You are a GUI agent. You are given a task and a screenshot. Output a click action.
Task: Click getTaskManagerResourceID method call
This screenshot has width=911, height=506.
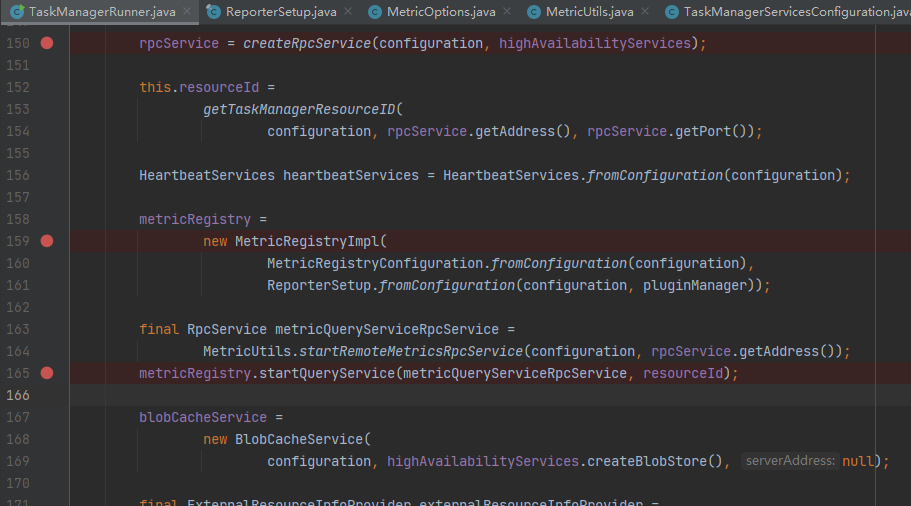click(x=299, y=109)
